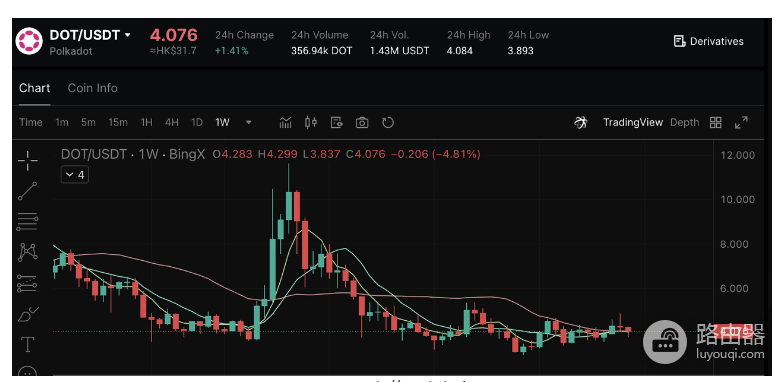Select the 4H timeframe
783x382 pixels.
pyautogui.click(x=172, y=122)
